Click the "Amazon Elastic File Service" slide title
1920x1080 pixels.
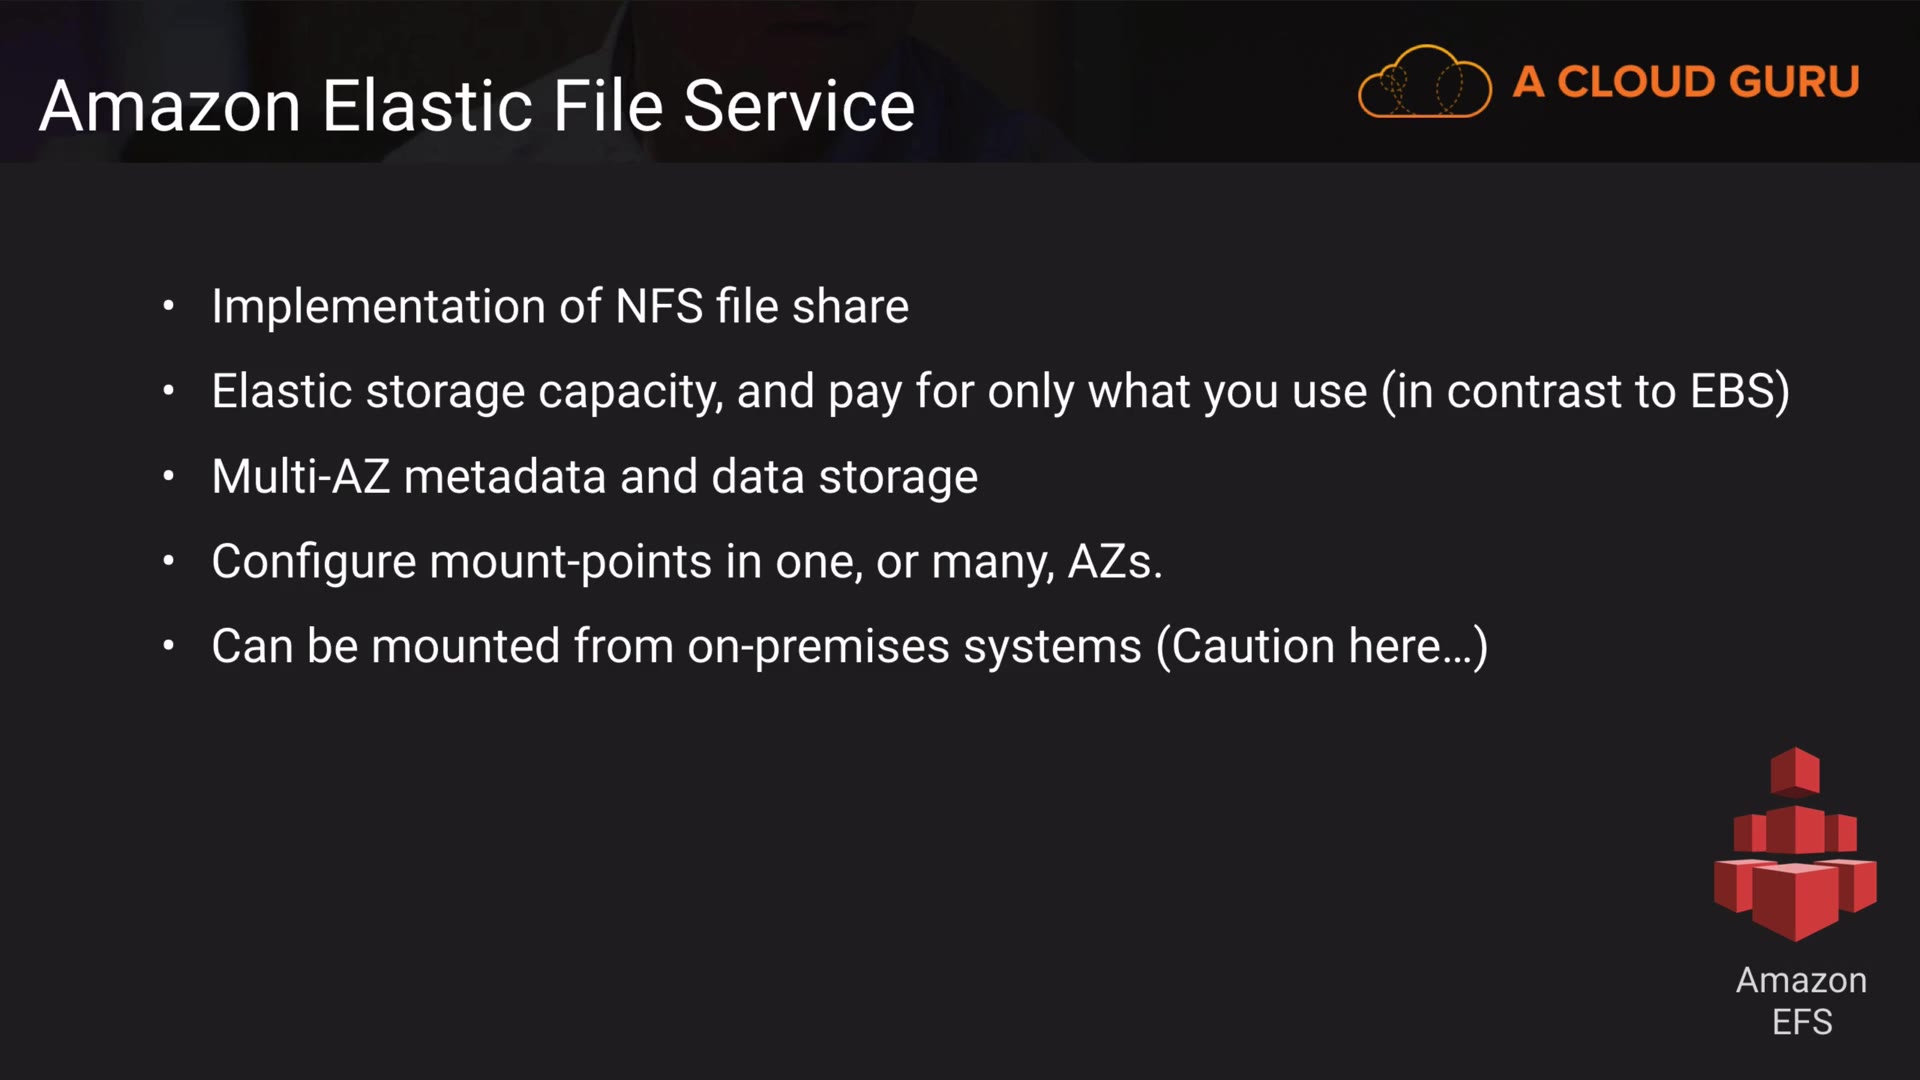coord(477,106)
